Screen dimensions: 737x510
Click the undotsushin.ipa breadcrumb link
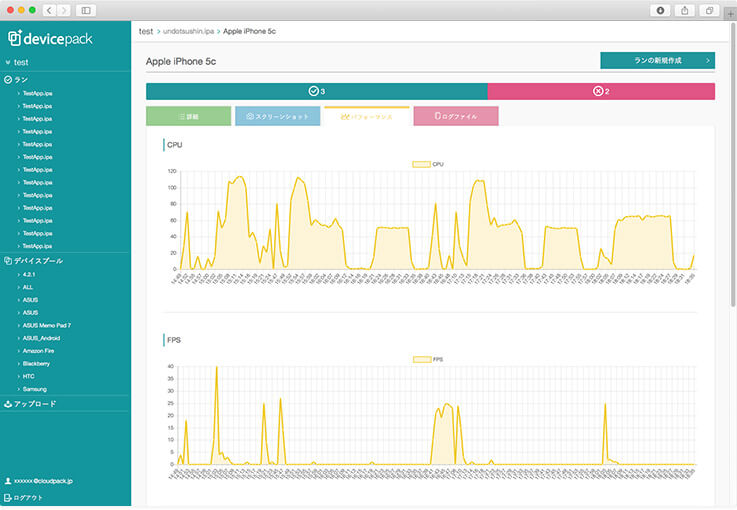tap(188, 31)
